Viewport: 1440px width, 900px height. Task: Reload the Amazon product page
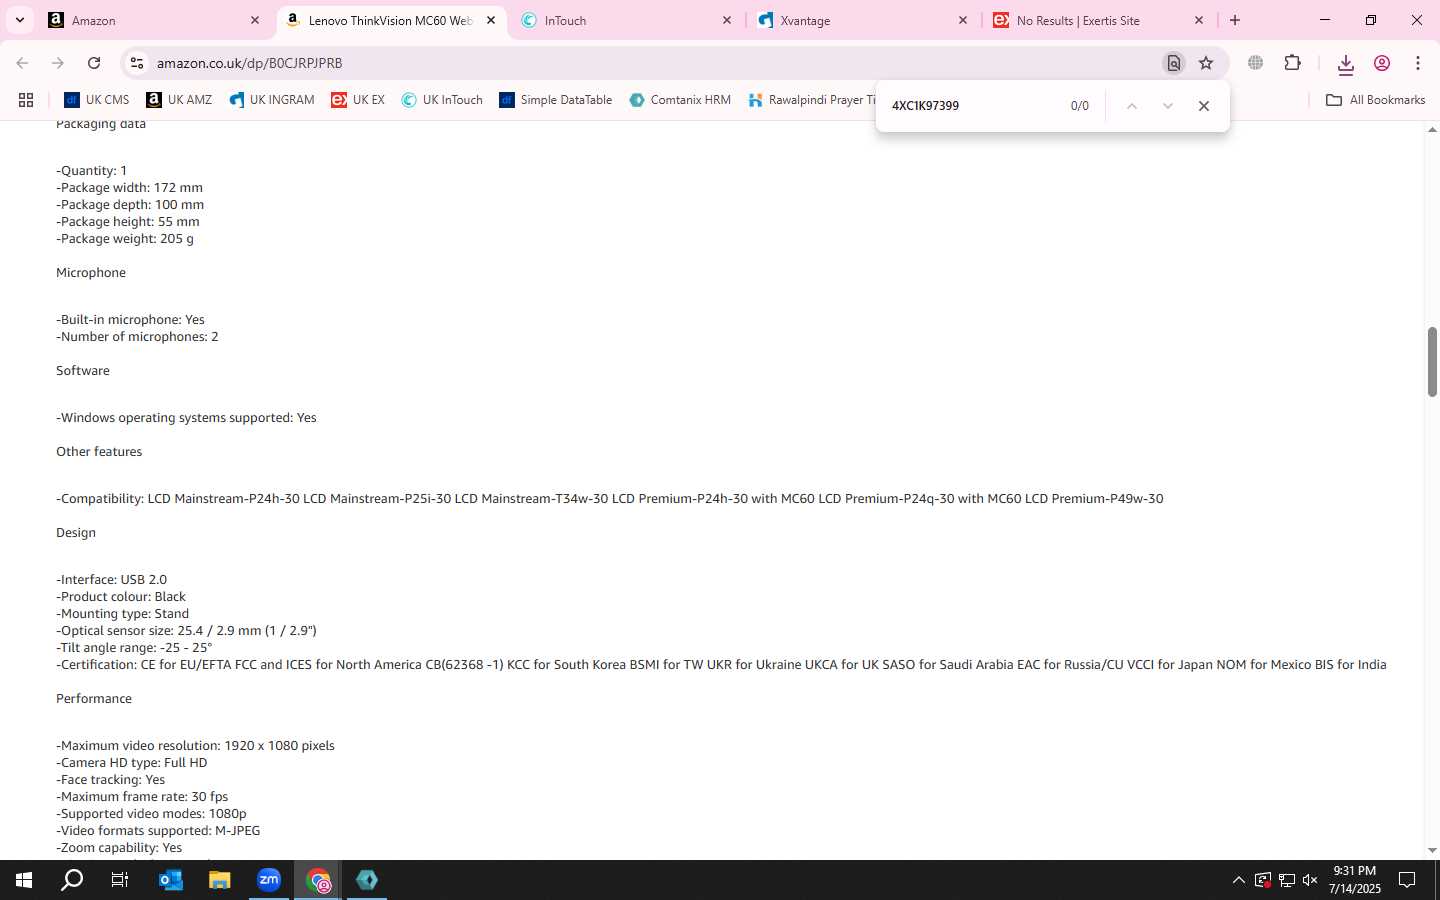[x=94, y=63]
